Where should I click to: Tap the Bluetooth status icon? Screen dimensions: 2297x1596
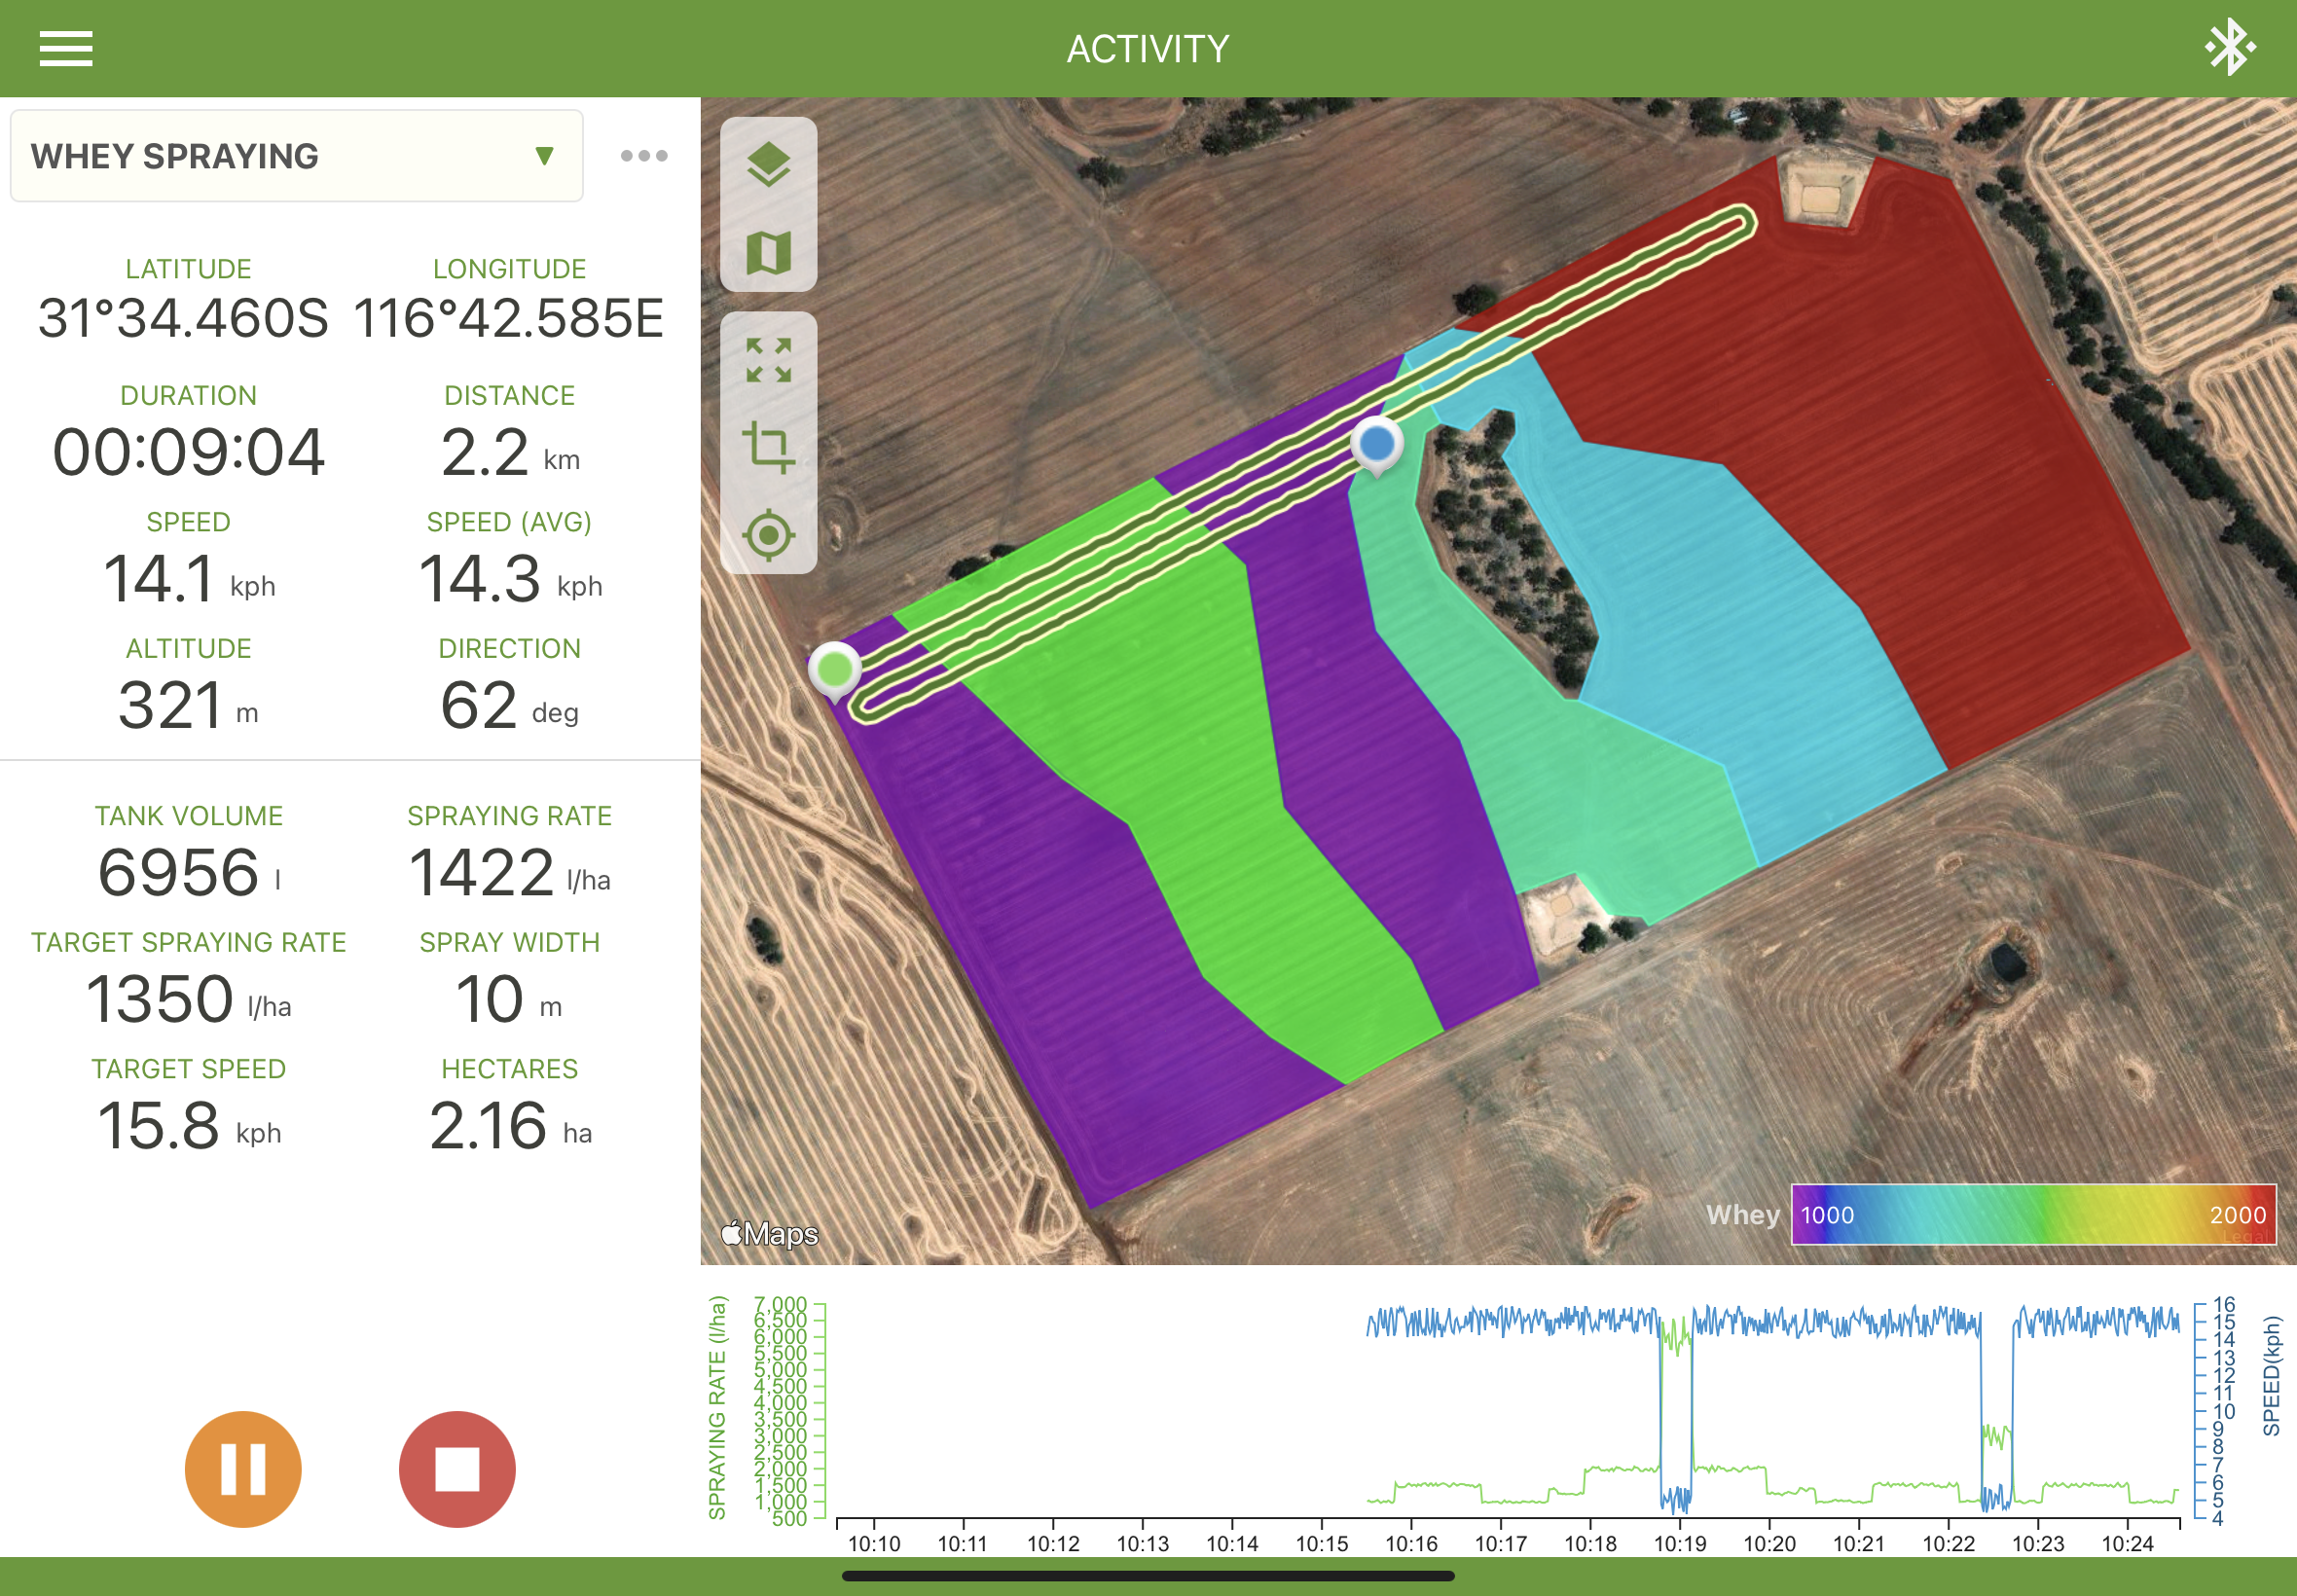click(x=2229, y=47)
